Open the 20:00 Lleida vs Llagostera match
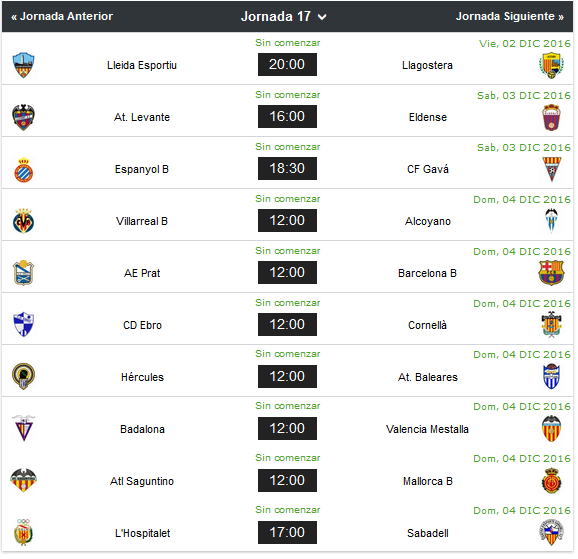The height and width of the screenshot is (559, 578). (287, 65)
